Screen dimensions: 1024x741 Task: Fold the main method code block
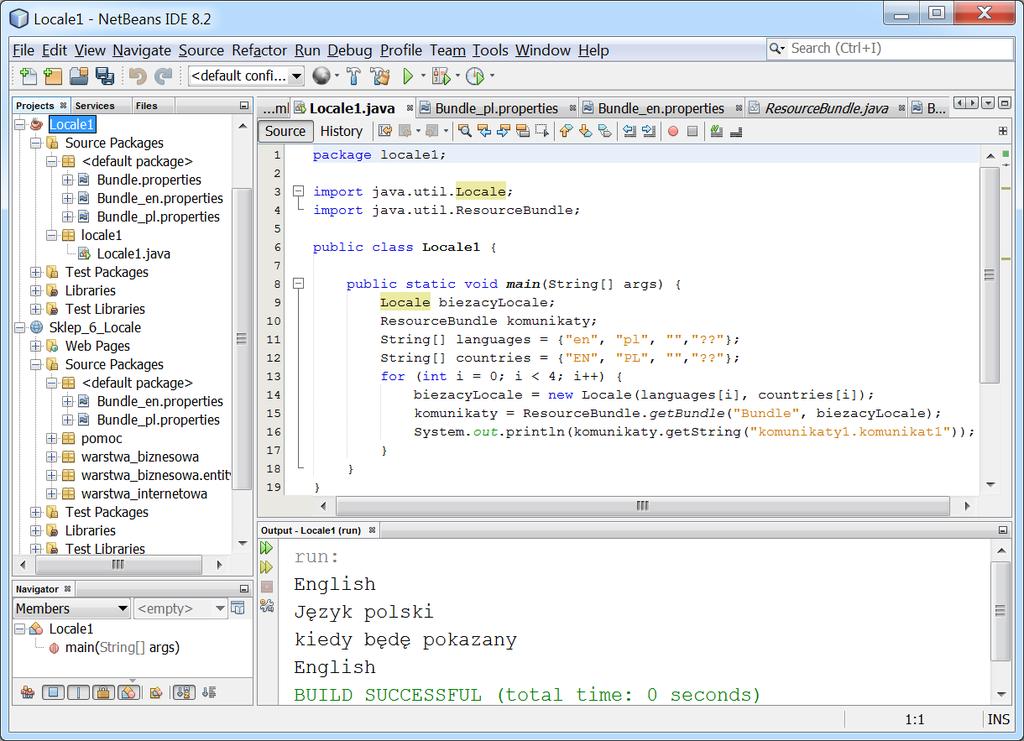298,284
